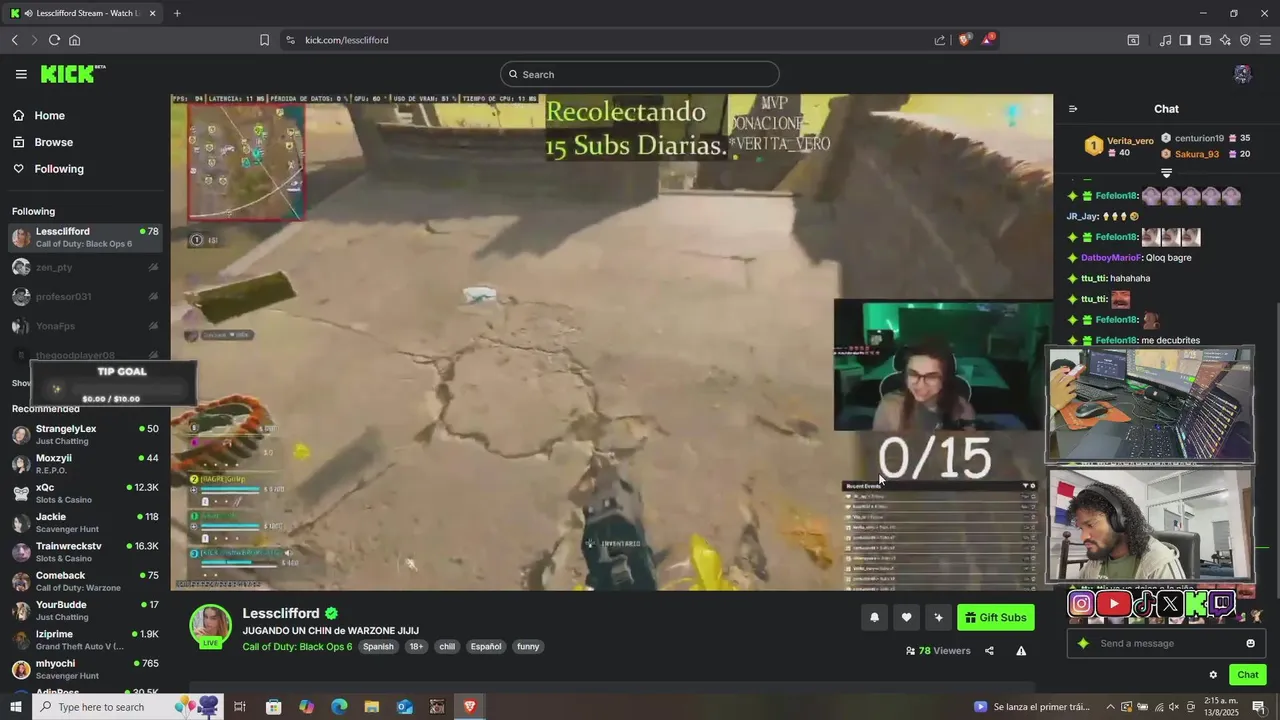Bookmark this page icon

tap(264, 40)
